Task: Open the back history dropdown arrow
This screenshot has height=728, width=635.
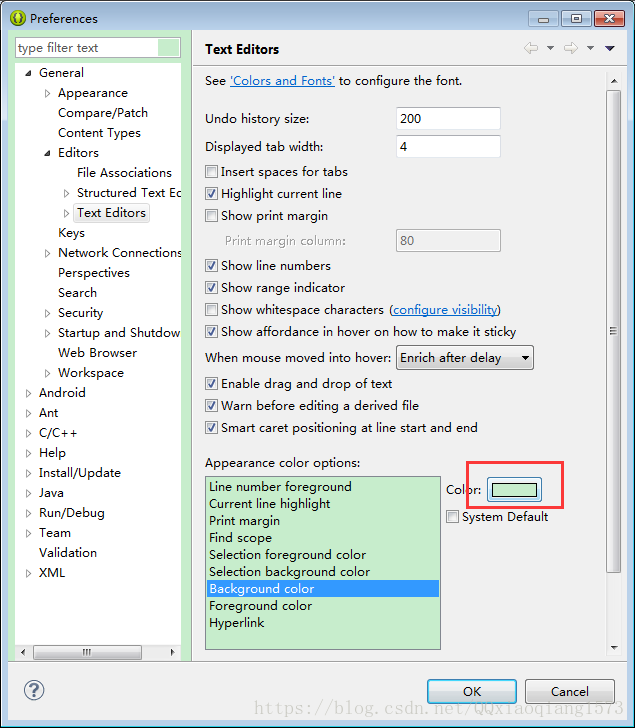Action: click(x=551, y=48)
